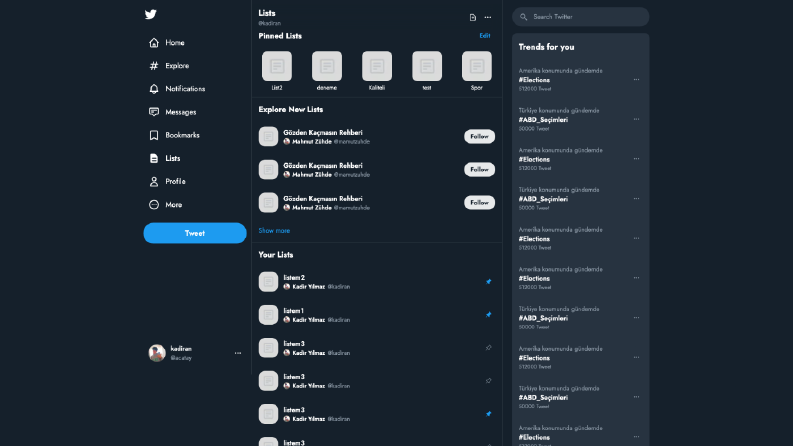Click the Twitter bird logo
This screenshot has height=446, width=793.
click(x=151, y=14)
